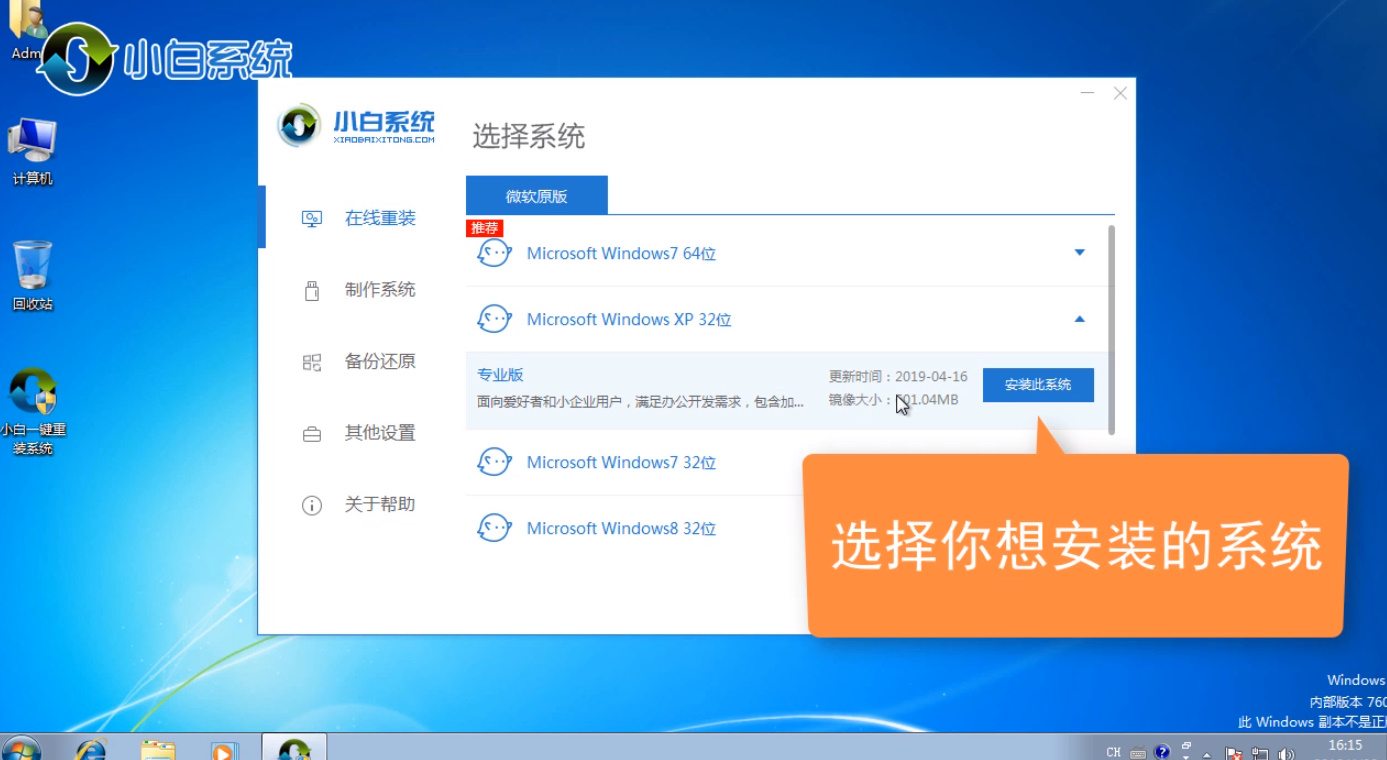Select Microsoft Windows XP 32位 row text
This screenshot has width=1387, height=760.
point(629,320)
